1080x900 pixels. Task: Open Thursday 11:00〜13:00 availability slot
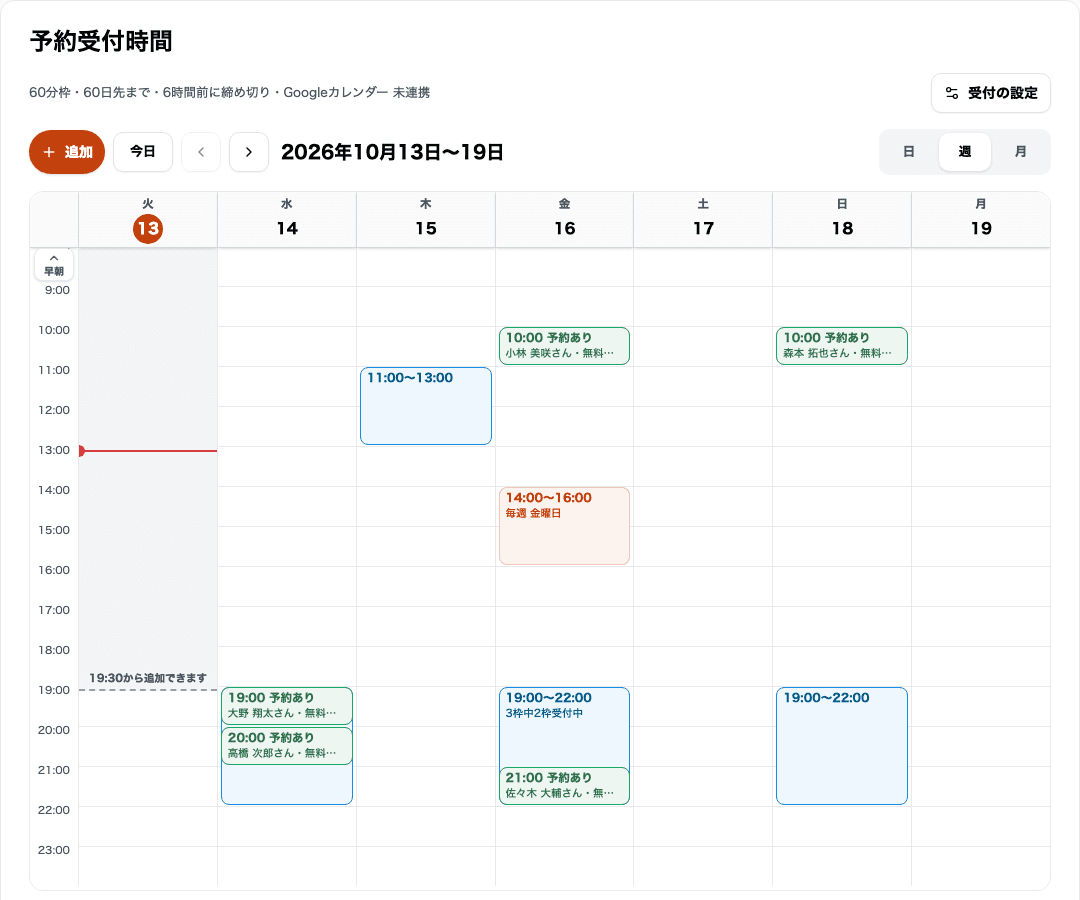(x=426, y=406)
